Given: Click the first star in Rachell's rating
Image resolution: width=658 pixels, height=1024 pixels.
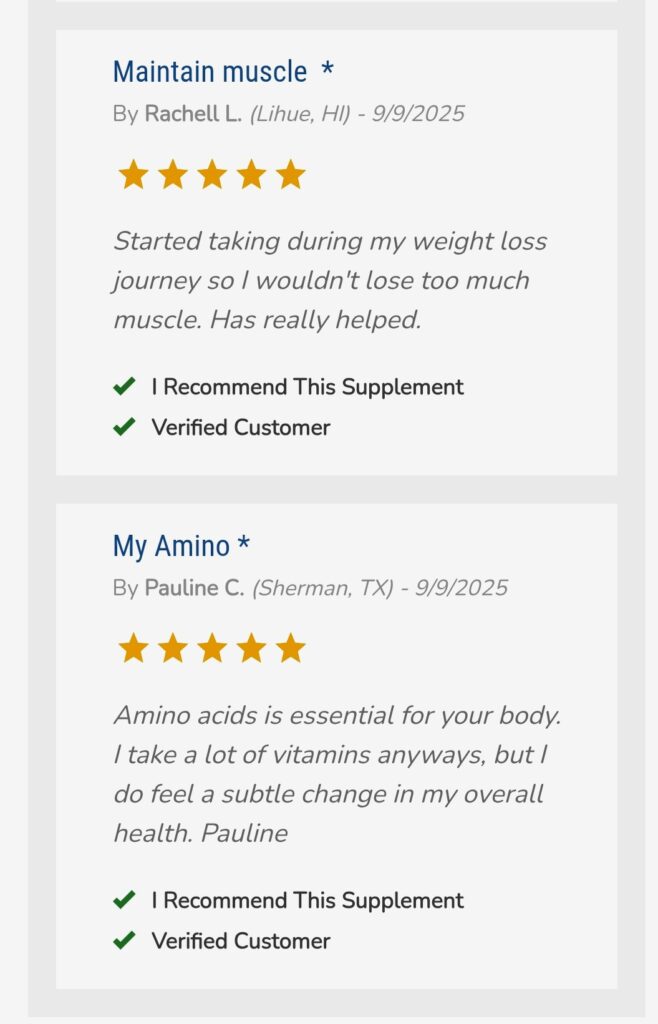Looking at the screenshot, I should click(x=133, y=175).
